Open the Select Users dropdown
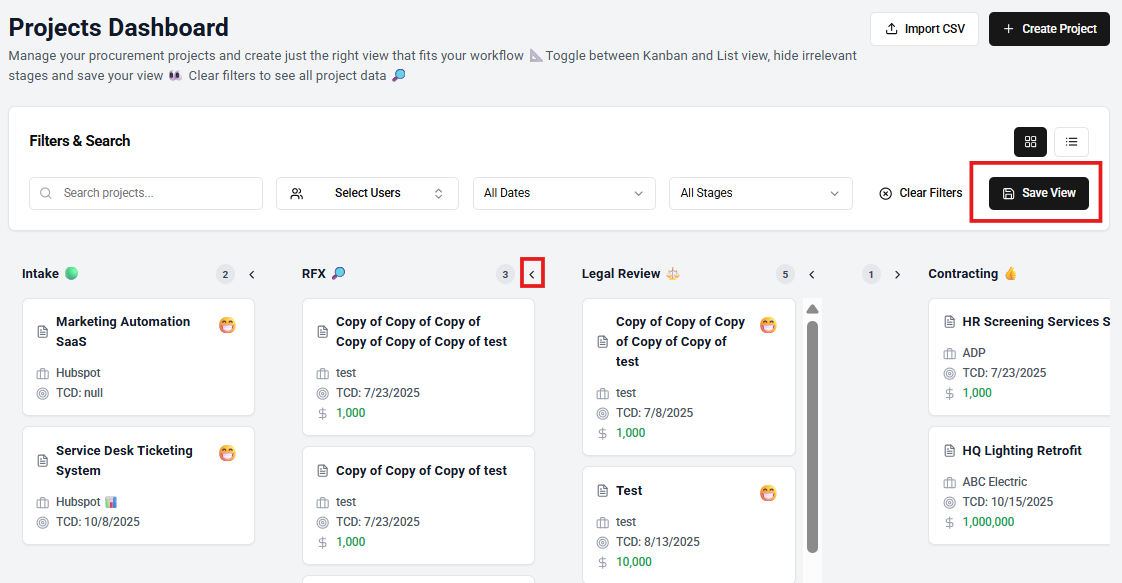The image size is (1122, 583). click(367, 193)
